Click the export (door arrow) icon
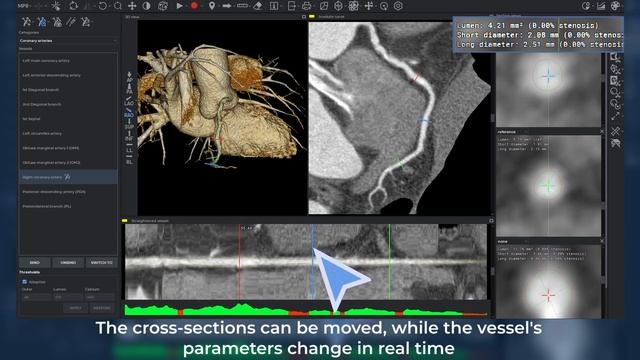 coord(291,6)
